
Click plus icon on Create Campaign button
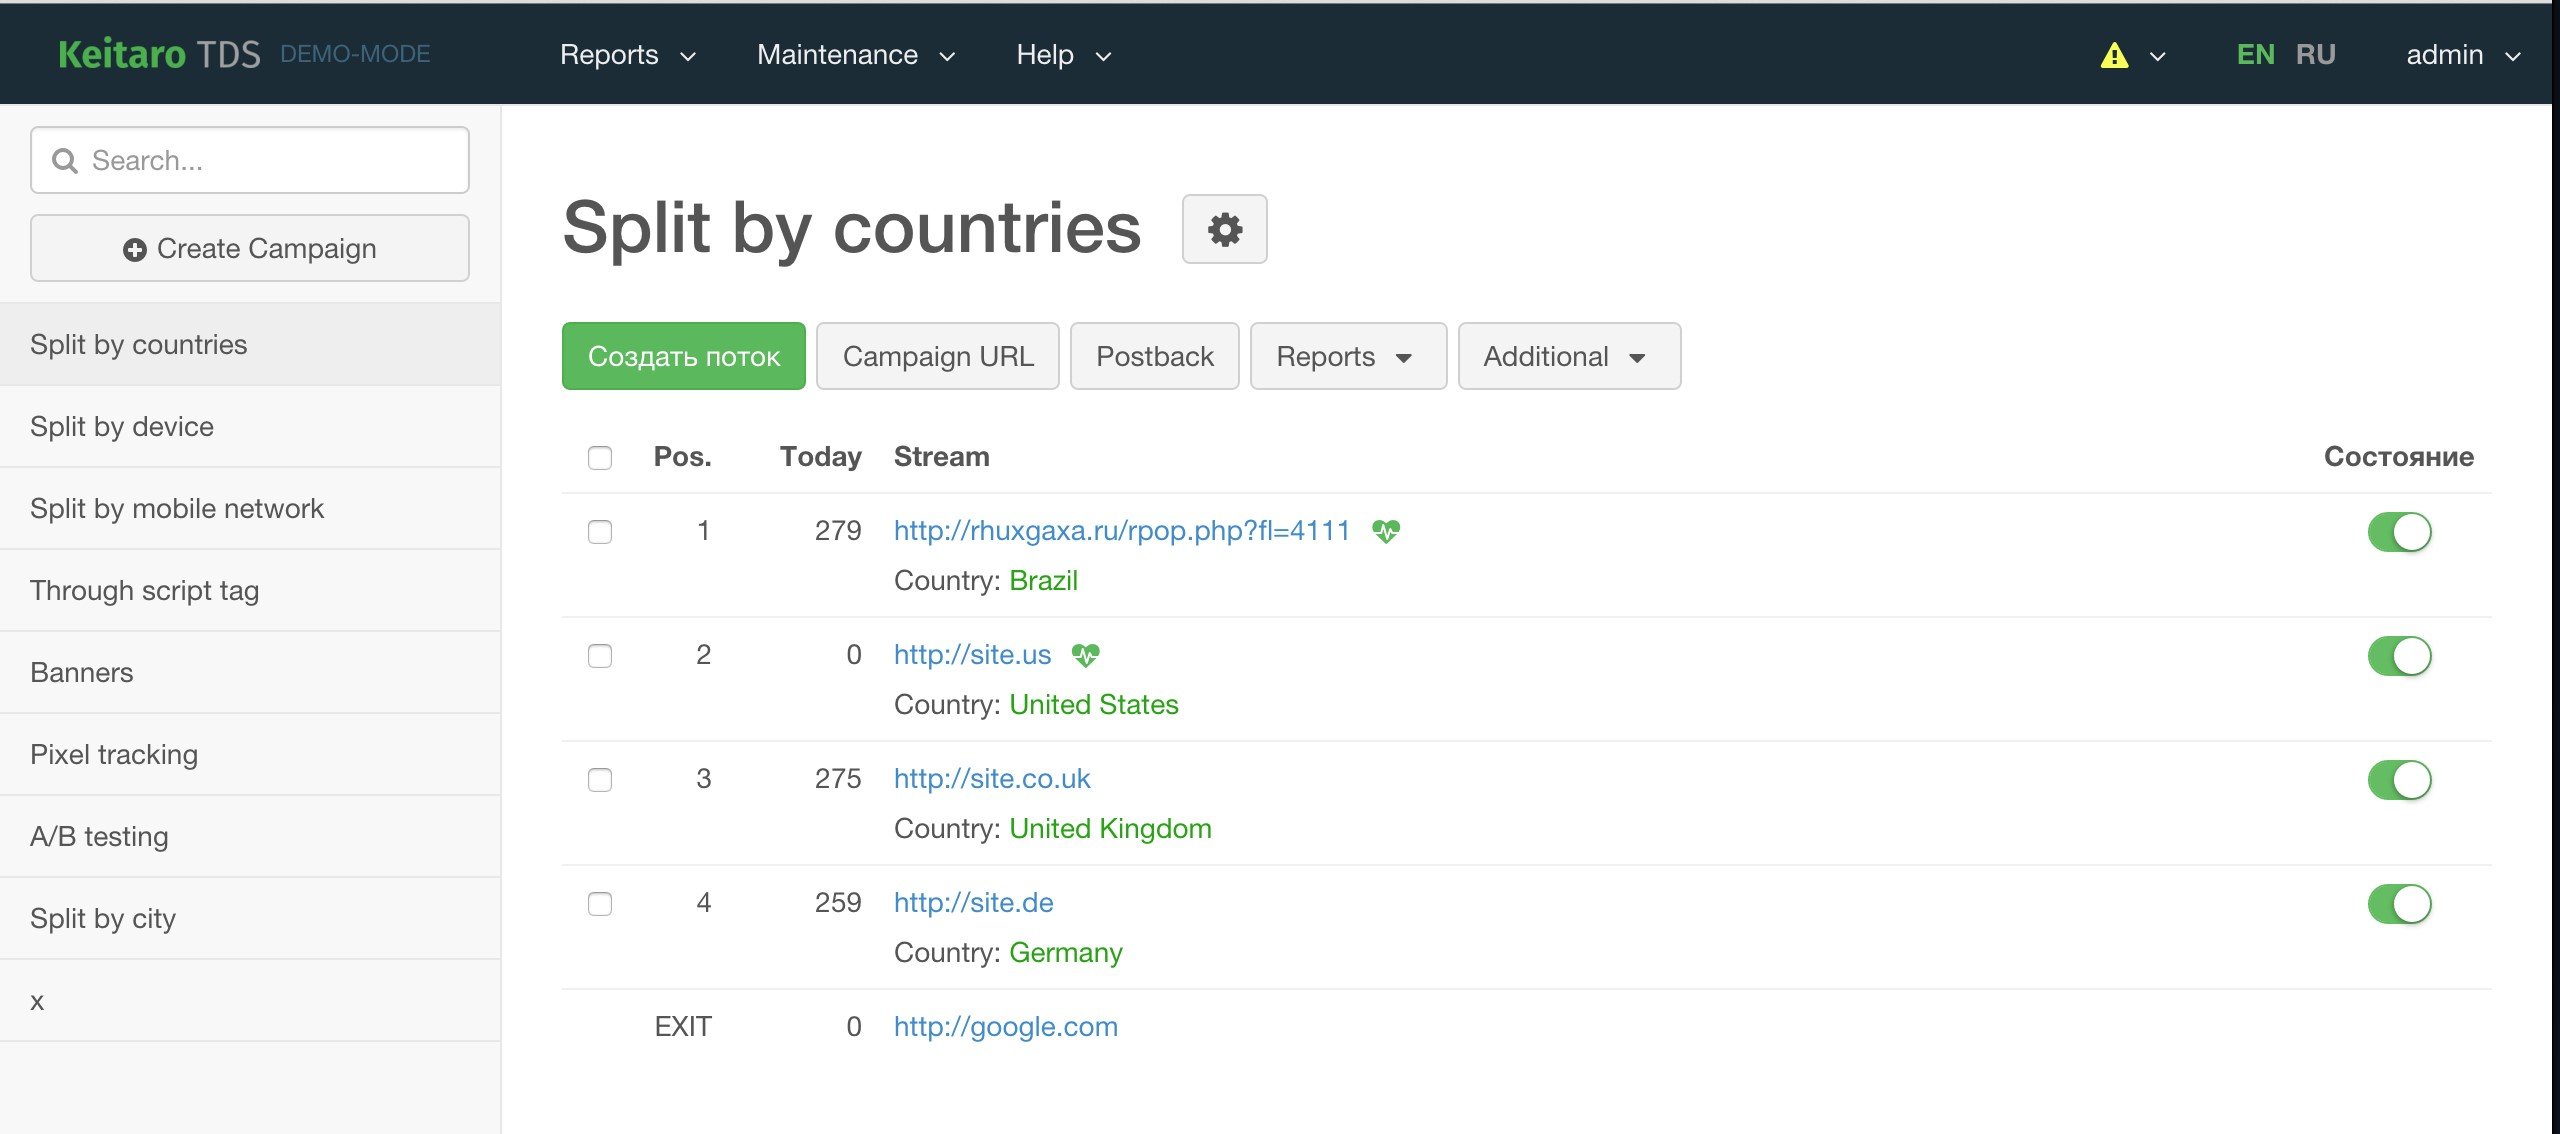[135, 249]
